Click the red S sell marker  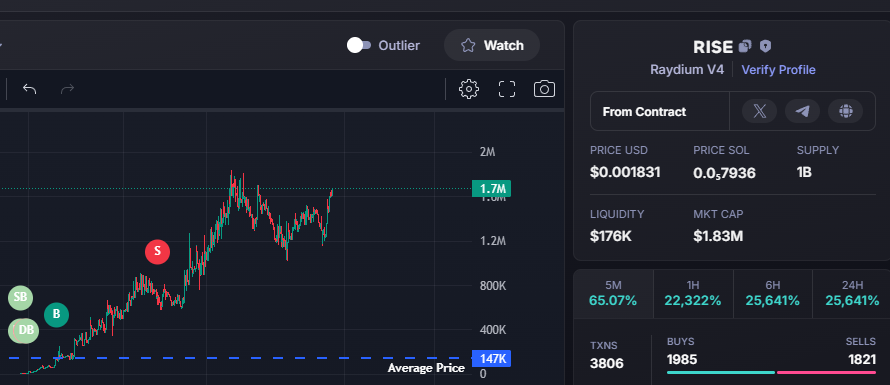157,252
